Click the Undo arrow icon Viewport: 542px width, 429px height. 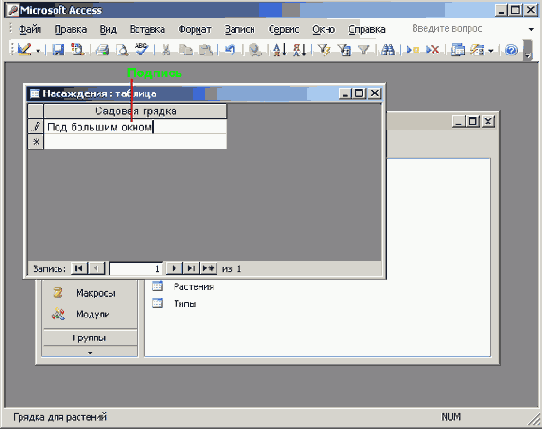(230, 50)
